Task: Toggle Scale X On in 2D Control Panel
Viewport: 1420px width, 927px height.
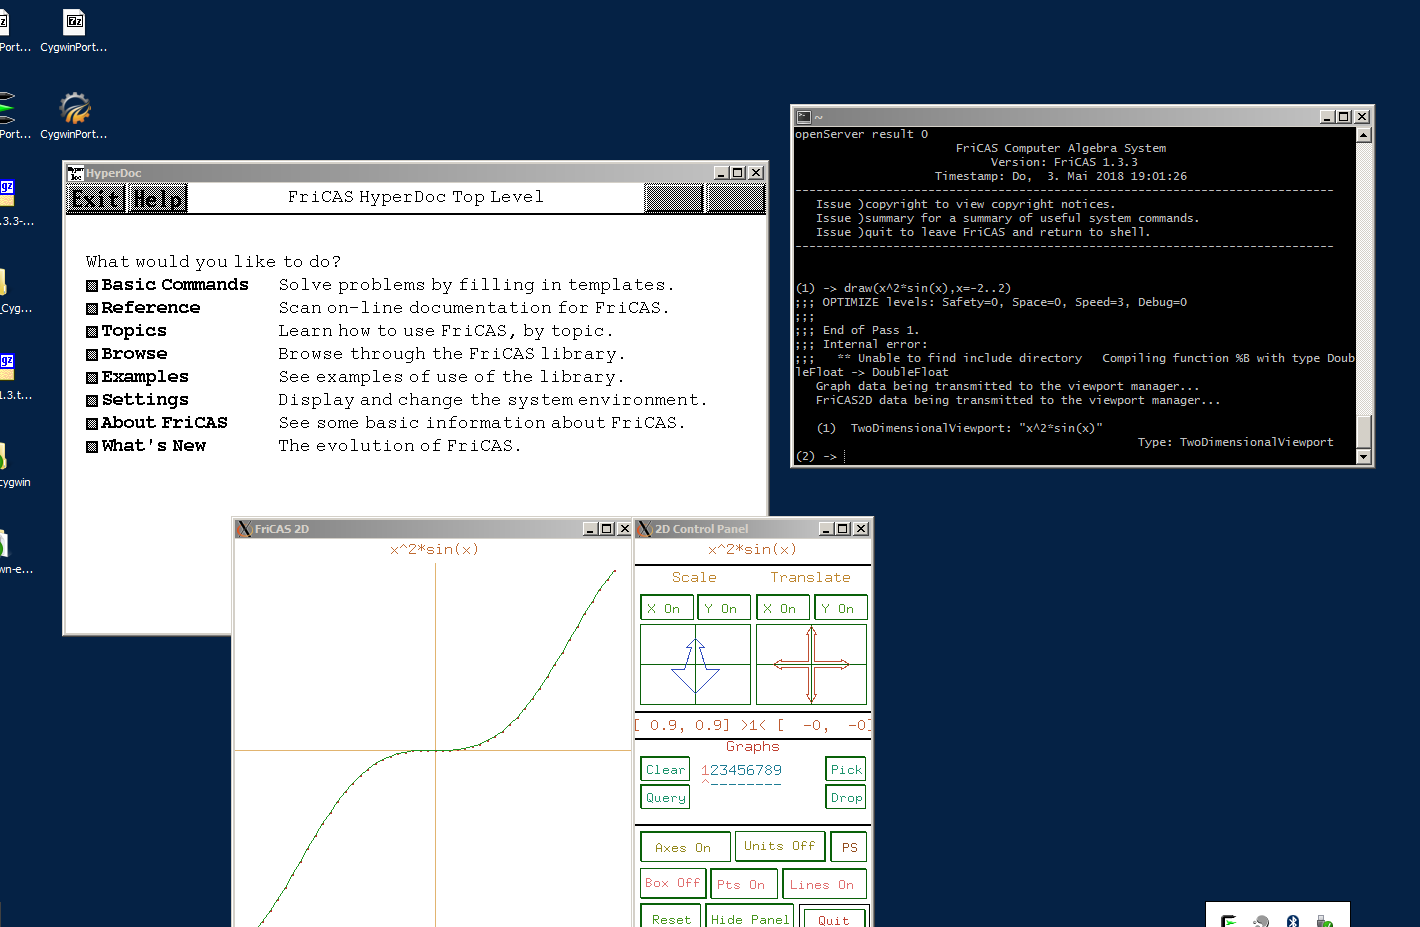Action: click(x=666, y=608)
